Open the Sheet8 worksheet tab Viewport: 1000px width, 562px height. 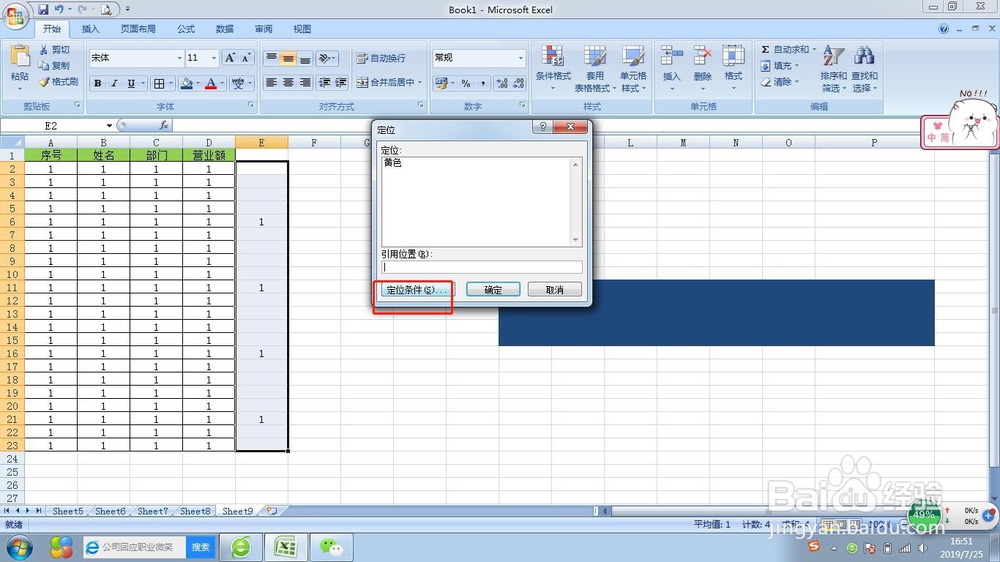point(195,511)
